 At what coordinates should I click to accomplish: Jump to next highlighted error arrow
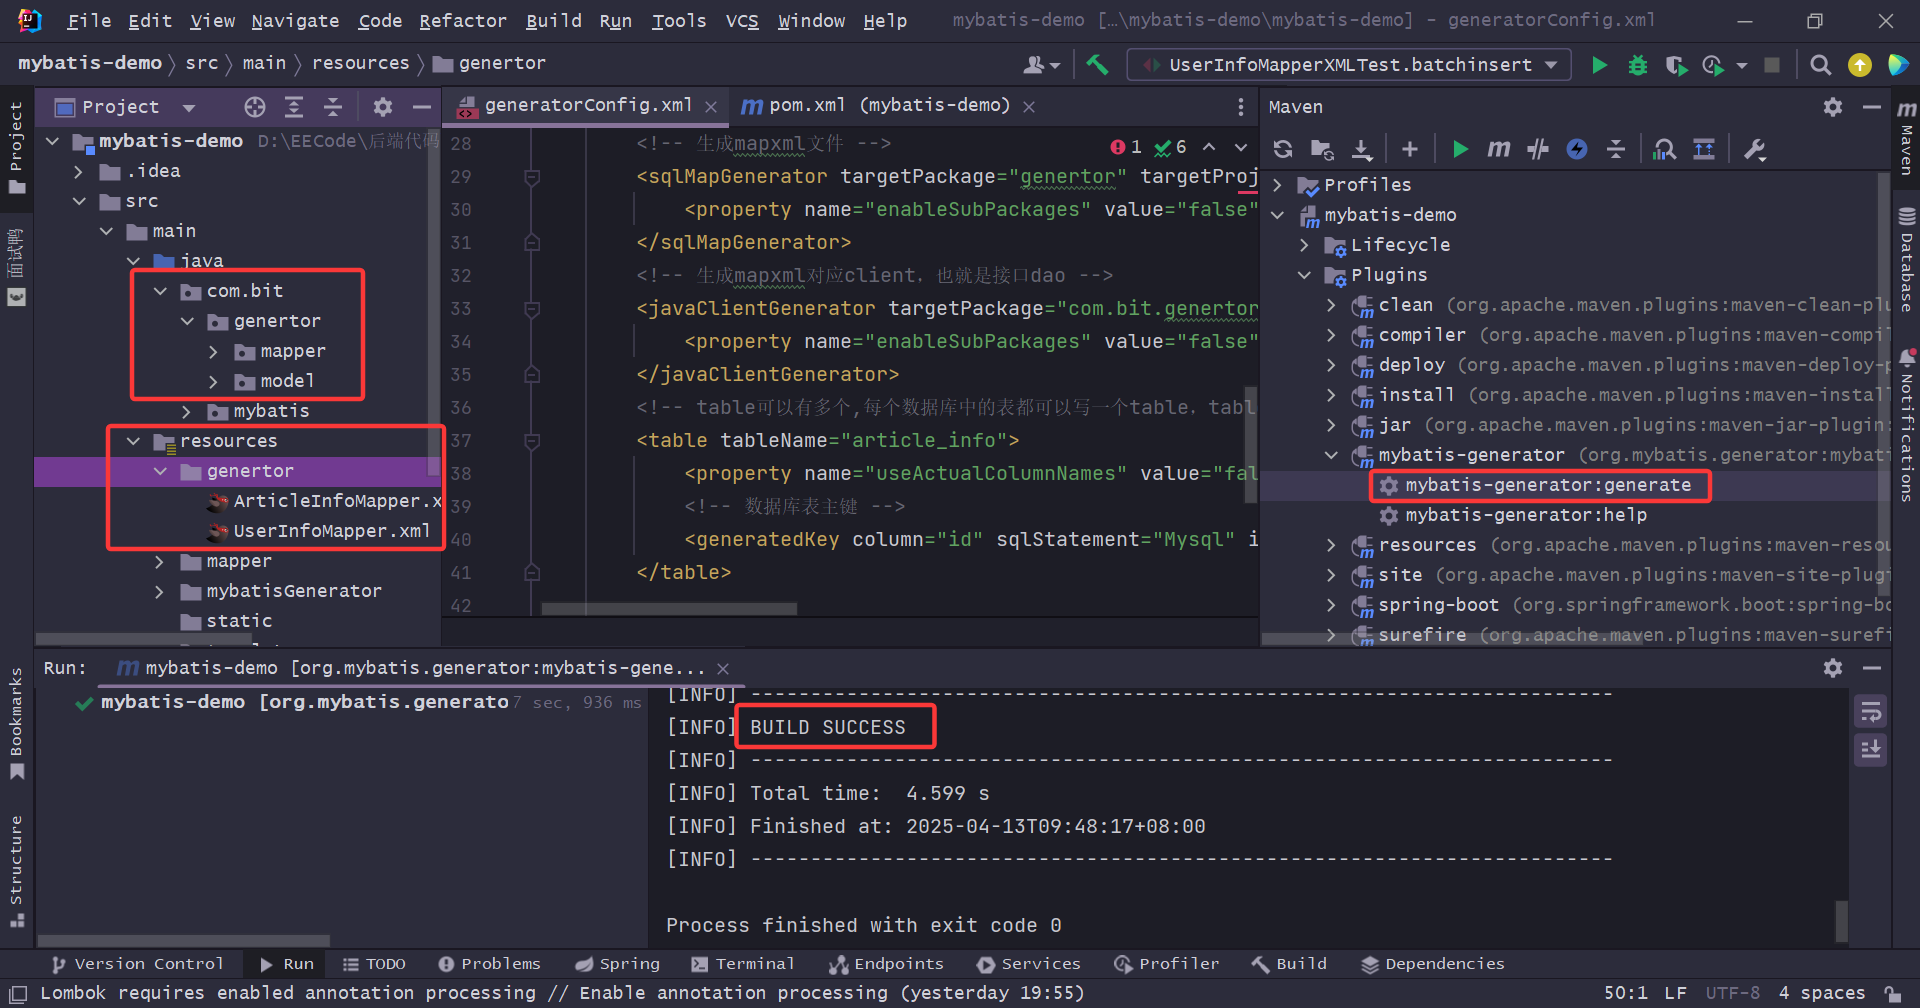click(1241, 147)
